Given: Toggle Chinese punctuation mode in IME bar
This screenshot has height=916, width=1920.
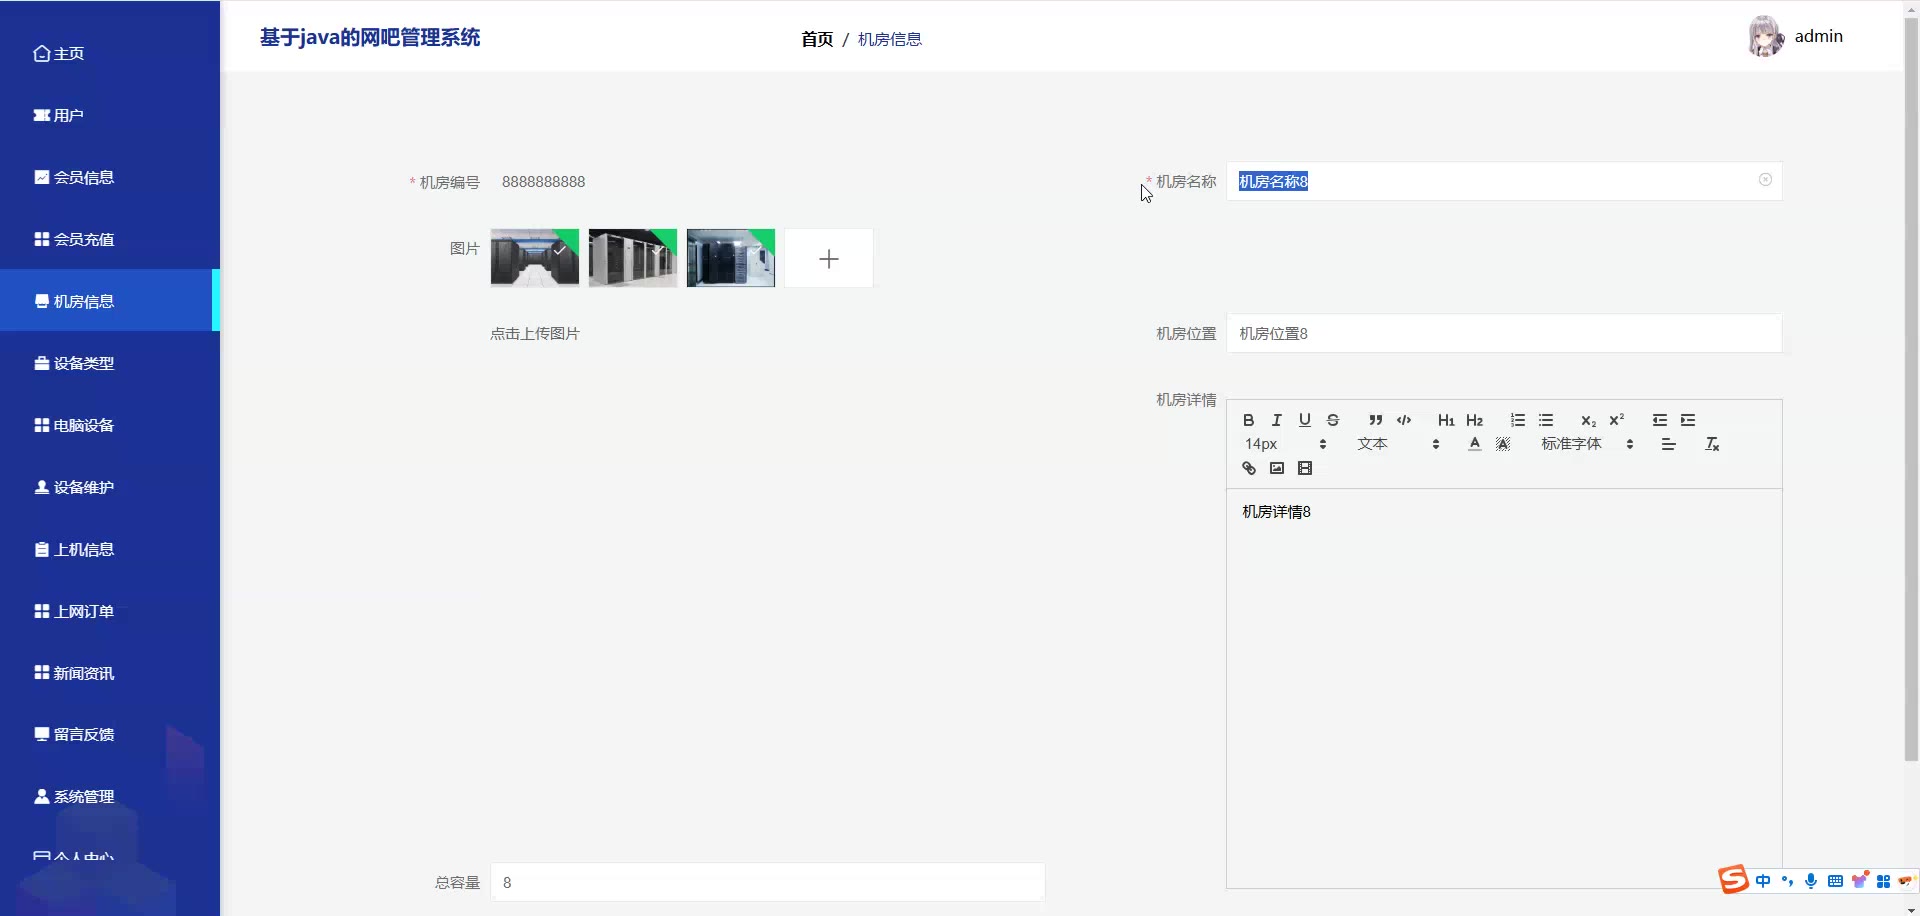Looking at the screenshot, I should [x=1787, y=881].
